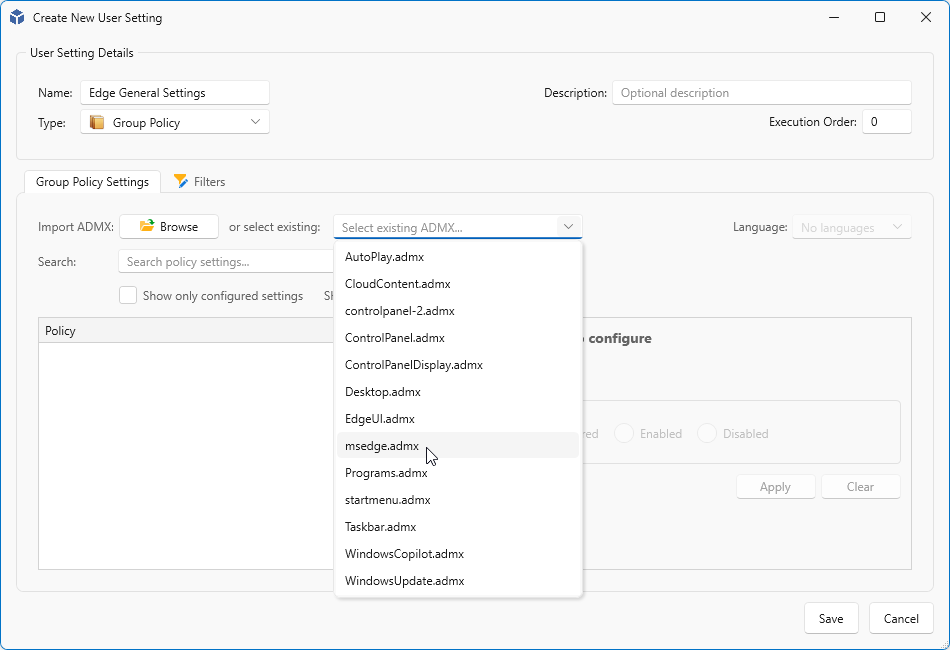Choose msedge.admx from the list
Image resolution: width=950 pixels, height=650 pixels.
(x=382, y=446)
